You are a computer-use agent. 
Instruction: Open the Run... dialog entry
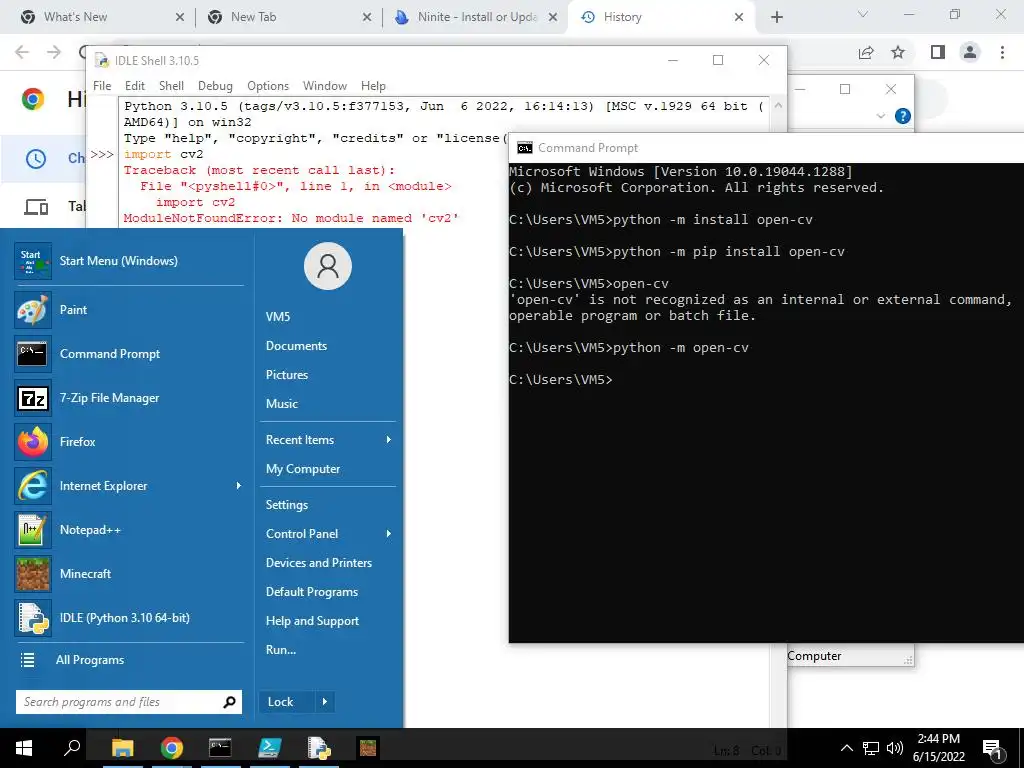[x=281, y=650]
